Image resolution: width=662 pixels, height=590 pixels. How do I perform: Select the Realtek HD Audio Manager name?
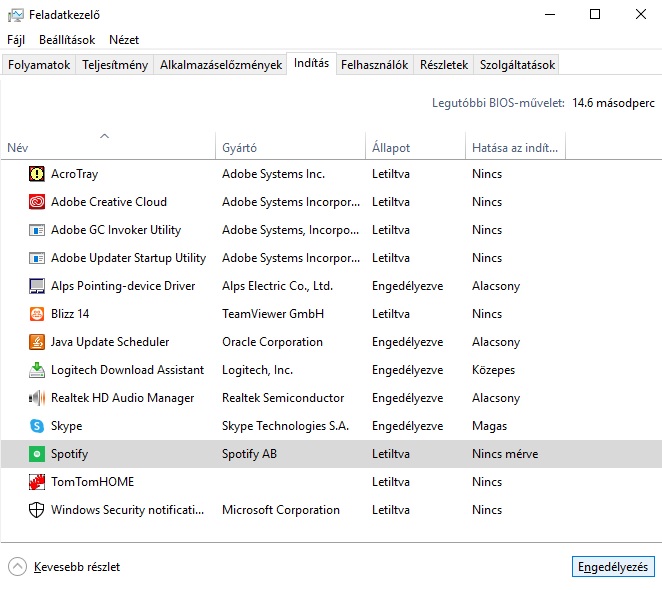(122, 398)
